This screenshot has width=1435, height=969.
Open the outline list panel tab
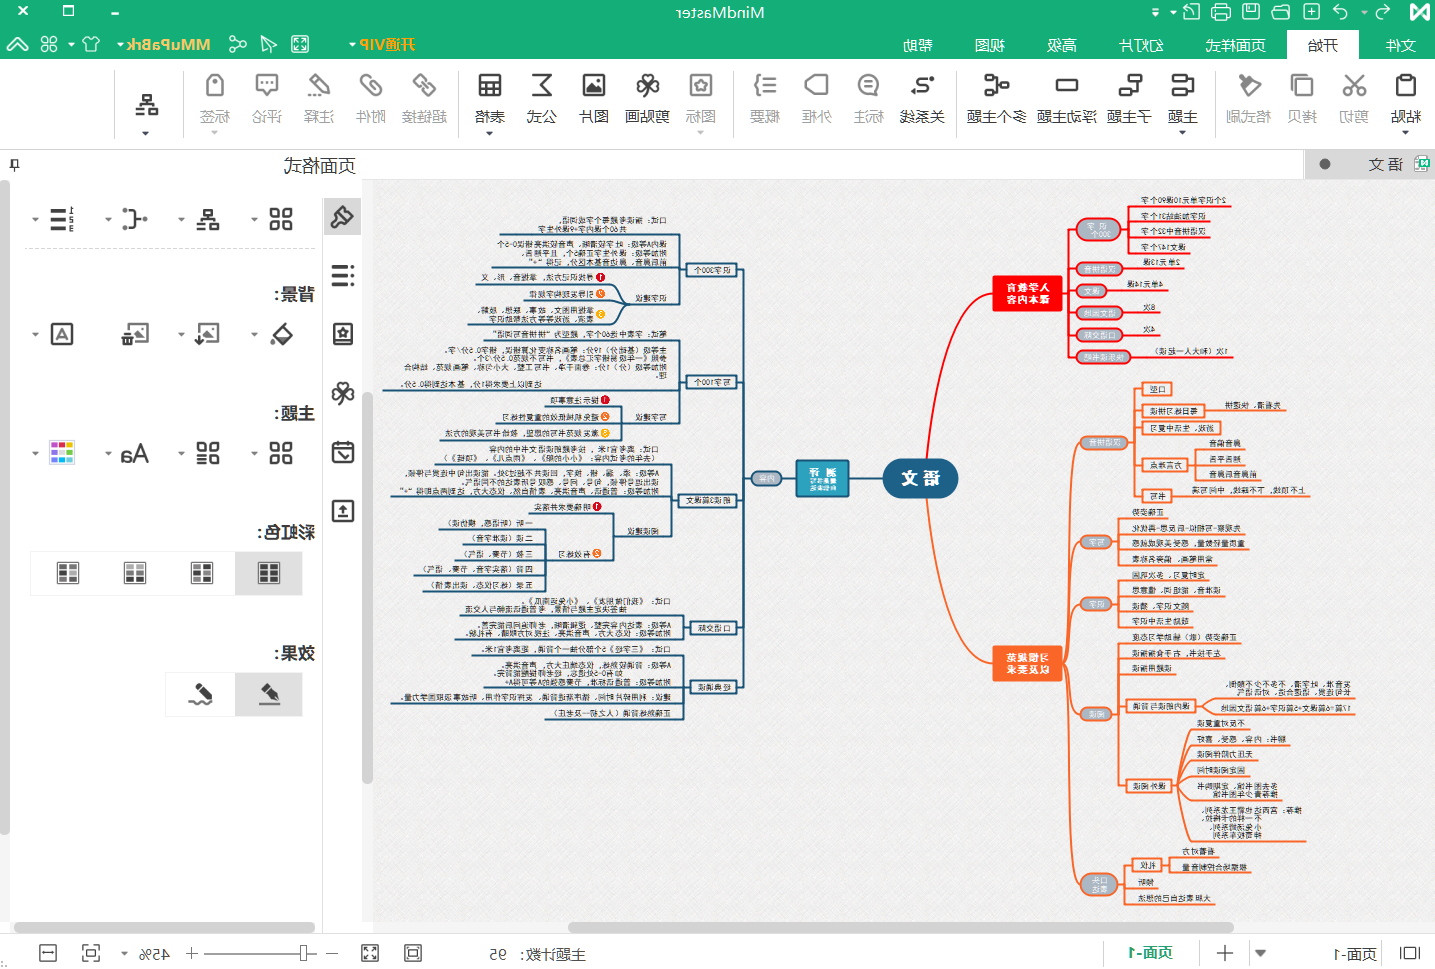(x=342, y=276)
